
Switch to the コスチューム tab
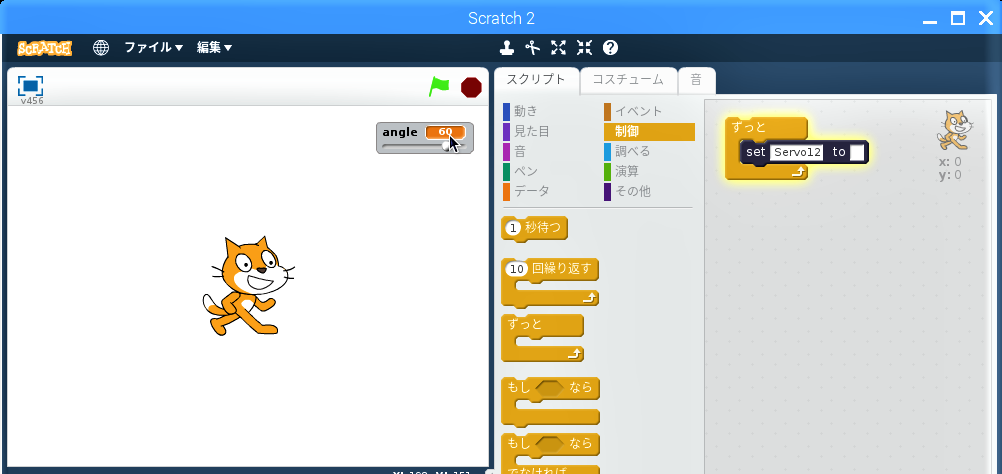click(x=628, y=80)
